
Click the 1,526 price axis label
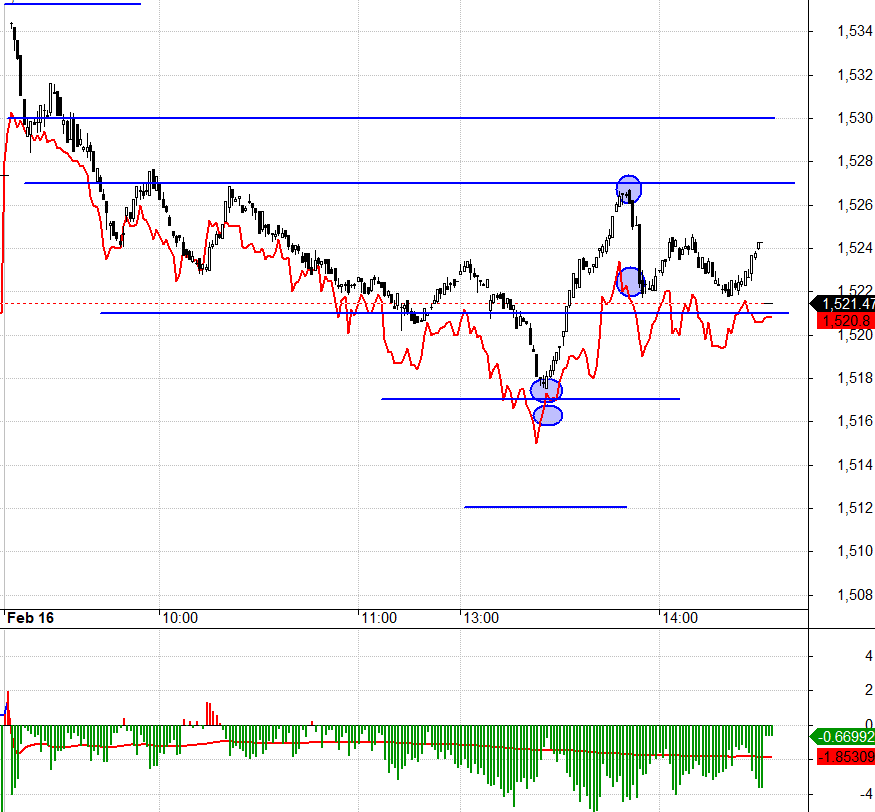(853, 205)
